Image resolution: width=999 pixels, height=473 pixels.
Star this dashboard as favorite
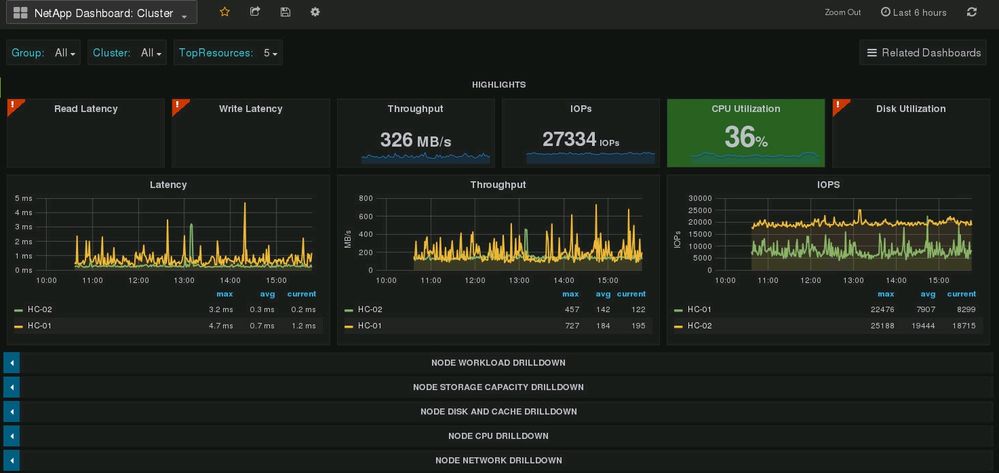click(224, 12)
